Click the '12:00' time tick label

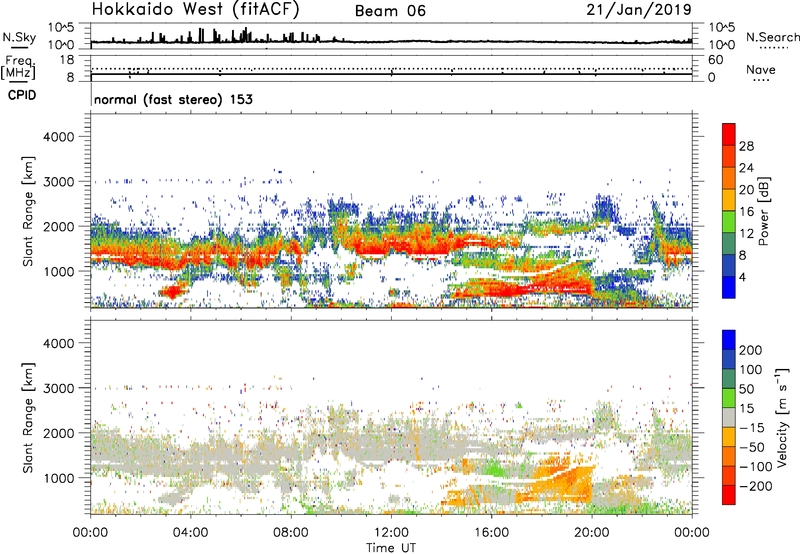(x=391, y=533)
